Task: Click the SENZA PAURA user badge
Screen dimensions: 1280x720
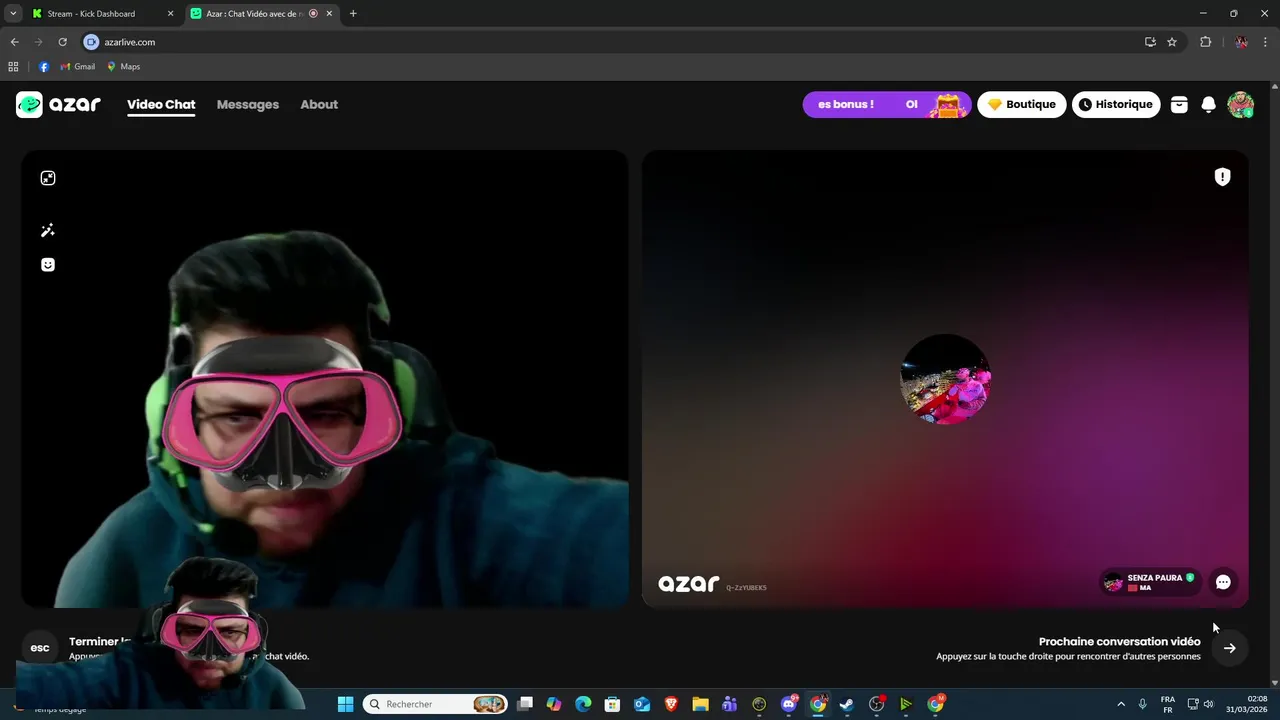Action: pyautogui.click(x=1150, y=582)
